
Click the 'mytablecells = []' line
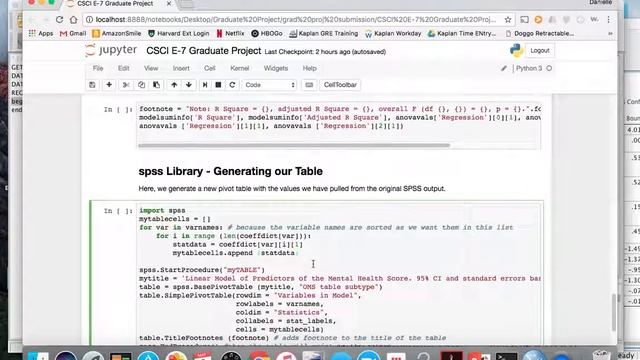coord(175,219)
